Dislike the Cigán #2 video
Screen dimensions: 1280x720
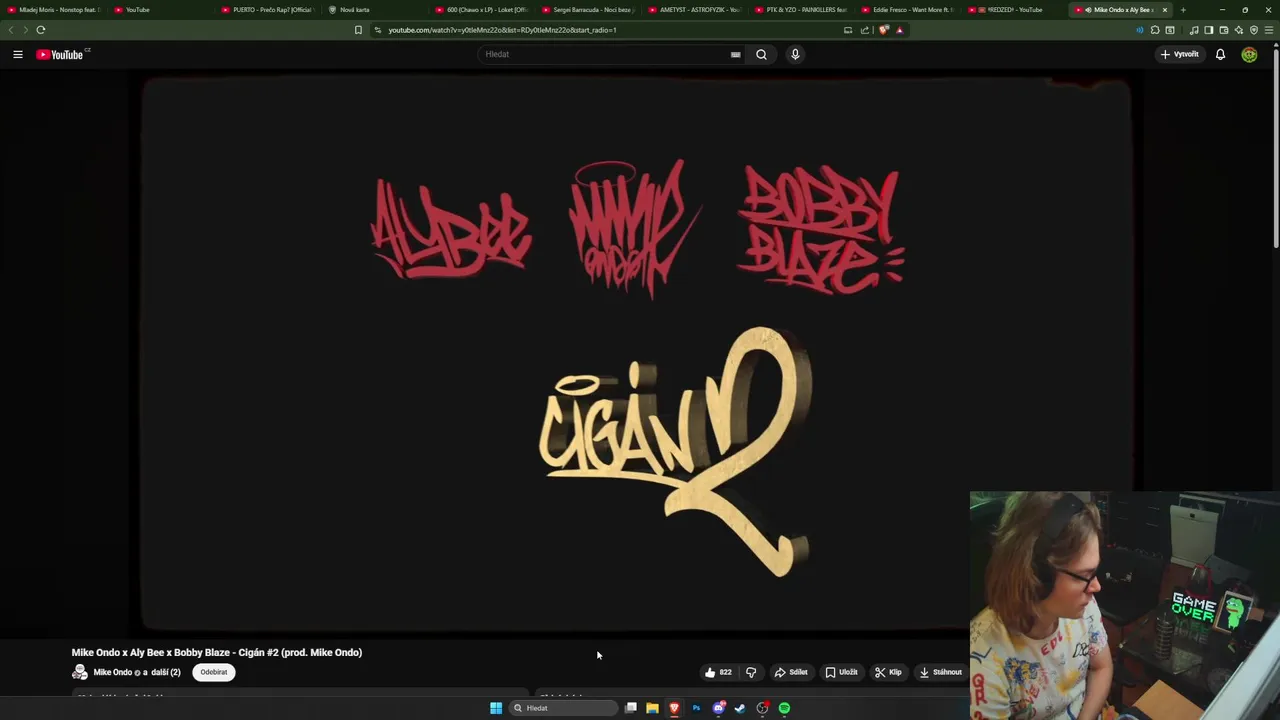751,672
